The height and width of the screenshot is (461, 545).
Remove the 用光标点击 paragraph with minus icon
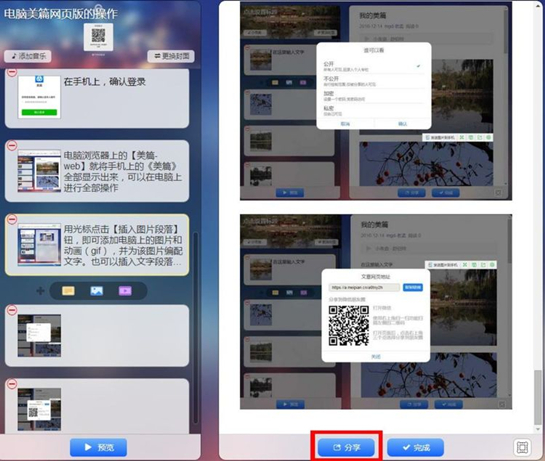coord(12,219)
